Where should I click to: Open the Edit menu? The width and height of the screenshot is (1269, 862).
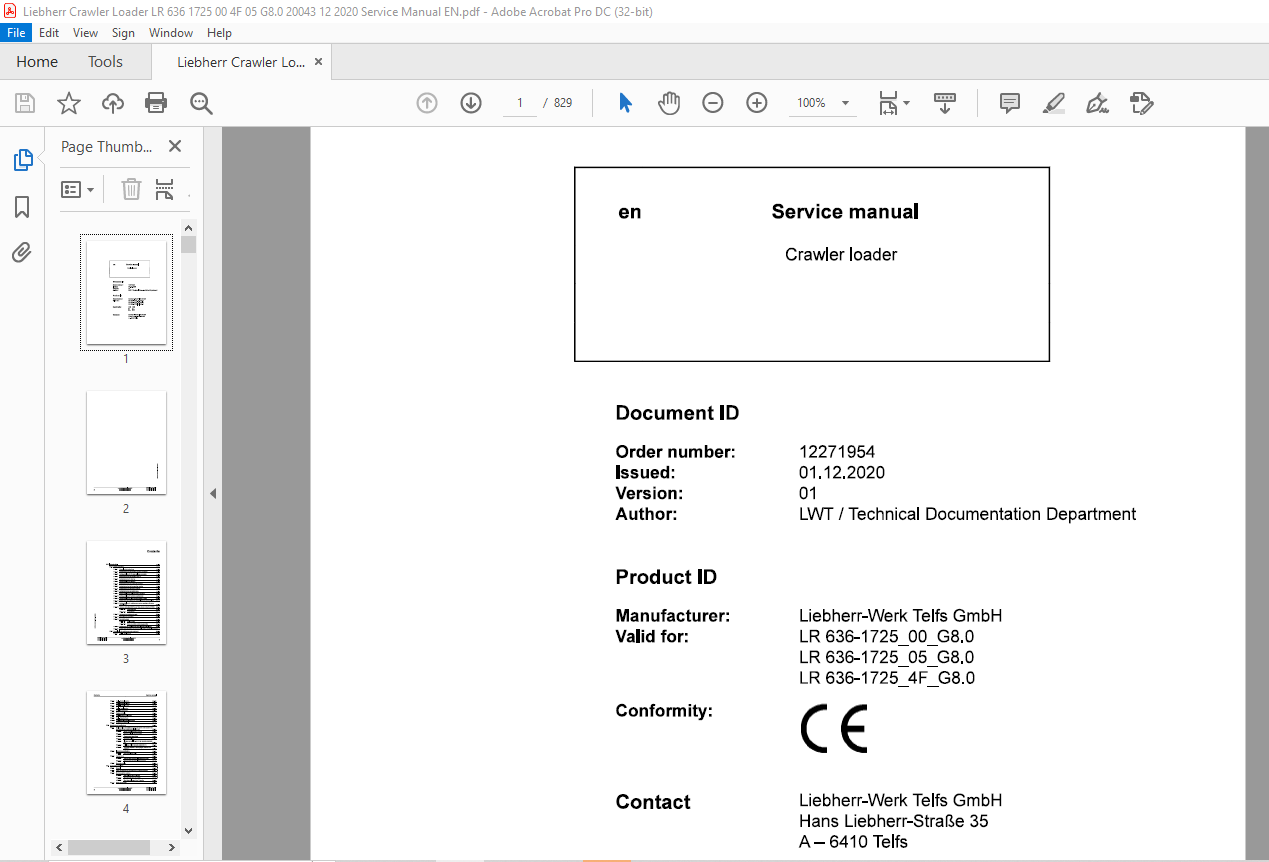(x=49, y=33)
